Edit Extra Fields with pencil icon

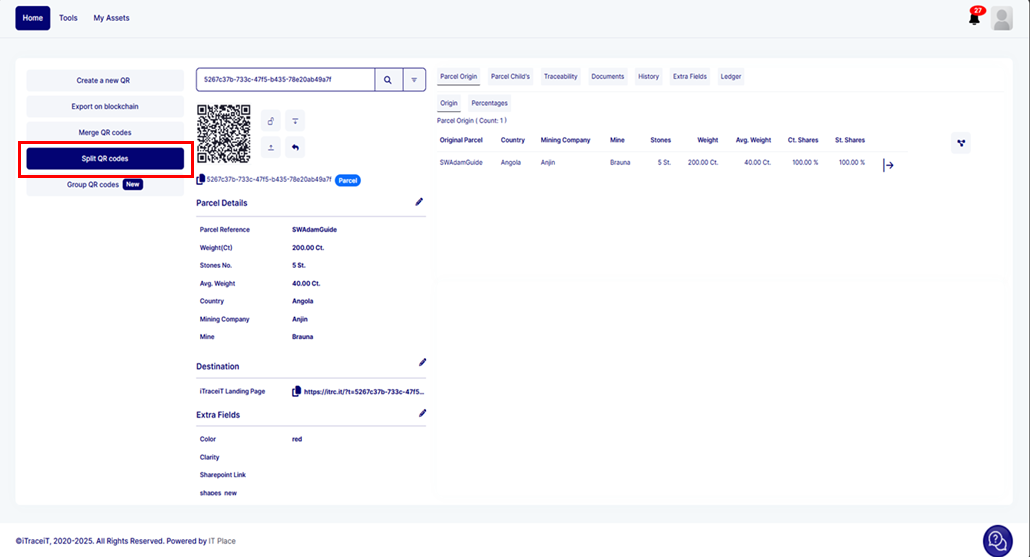click(422, 412)
